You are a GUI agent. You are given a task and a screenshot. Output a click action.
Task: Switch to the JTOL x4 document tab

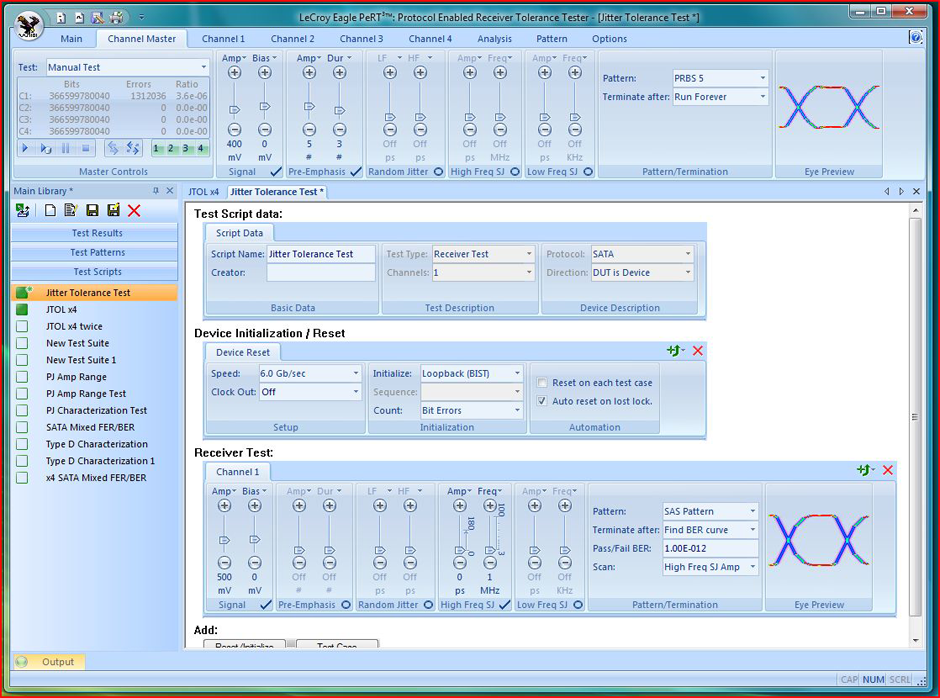(x=204, y=191)
